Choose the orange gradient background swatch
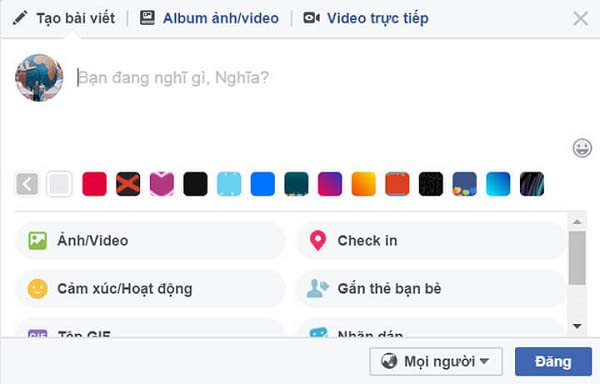600x384 pixels. 364,184
